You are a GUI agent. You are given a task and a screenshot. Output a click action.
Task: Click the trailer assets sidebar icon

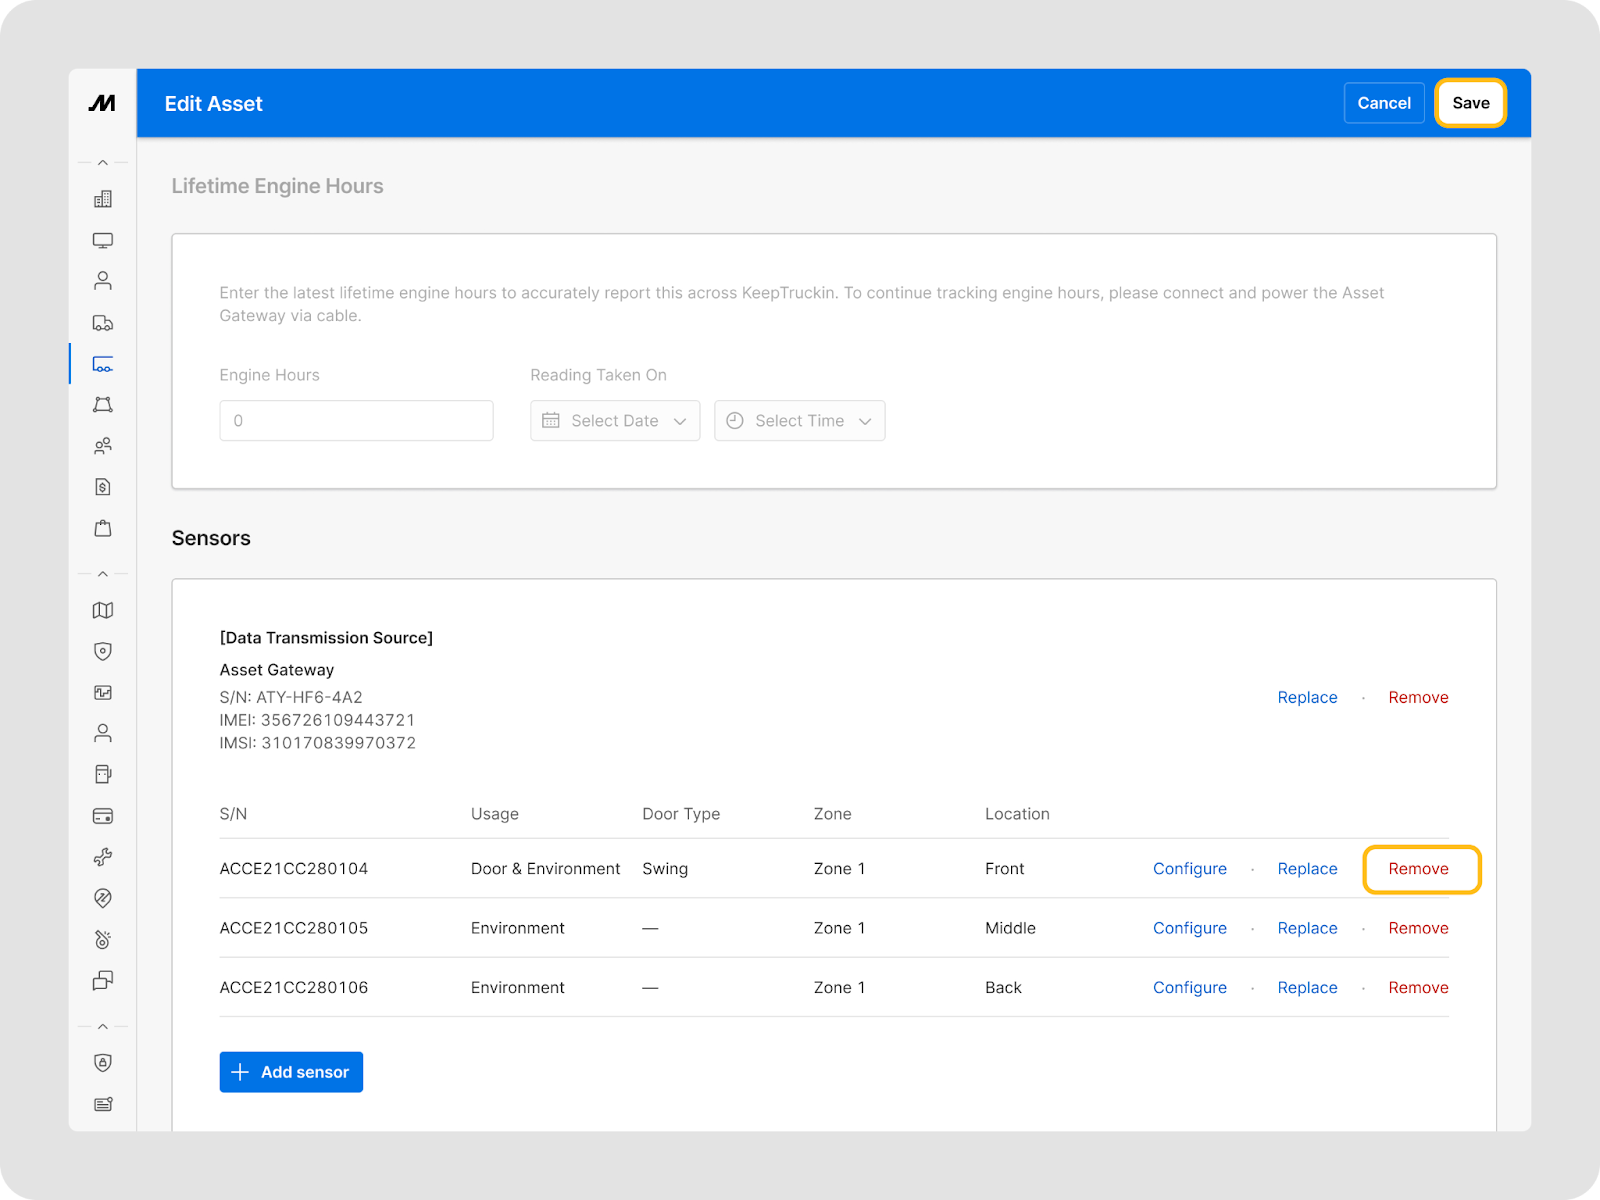click(102, 364)
